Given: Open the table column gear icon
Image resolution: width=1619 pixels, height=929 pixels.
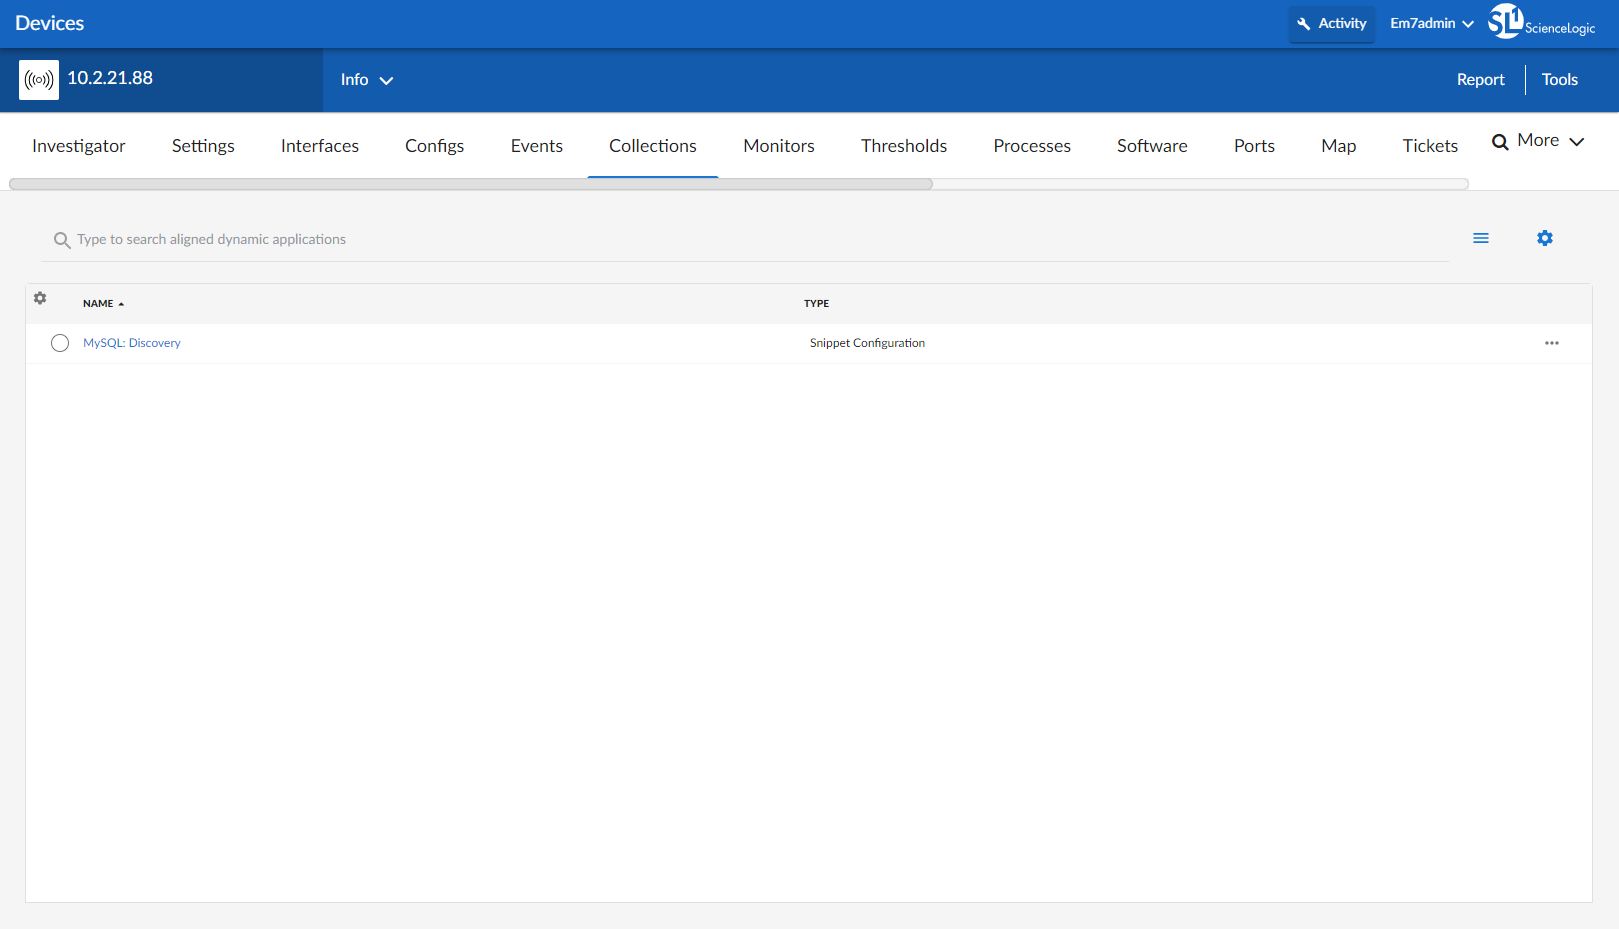Looking at the screenshot, I should click(x=40, y=298).
